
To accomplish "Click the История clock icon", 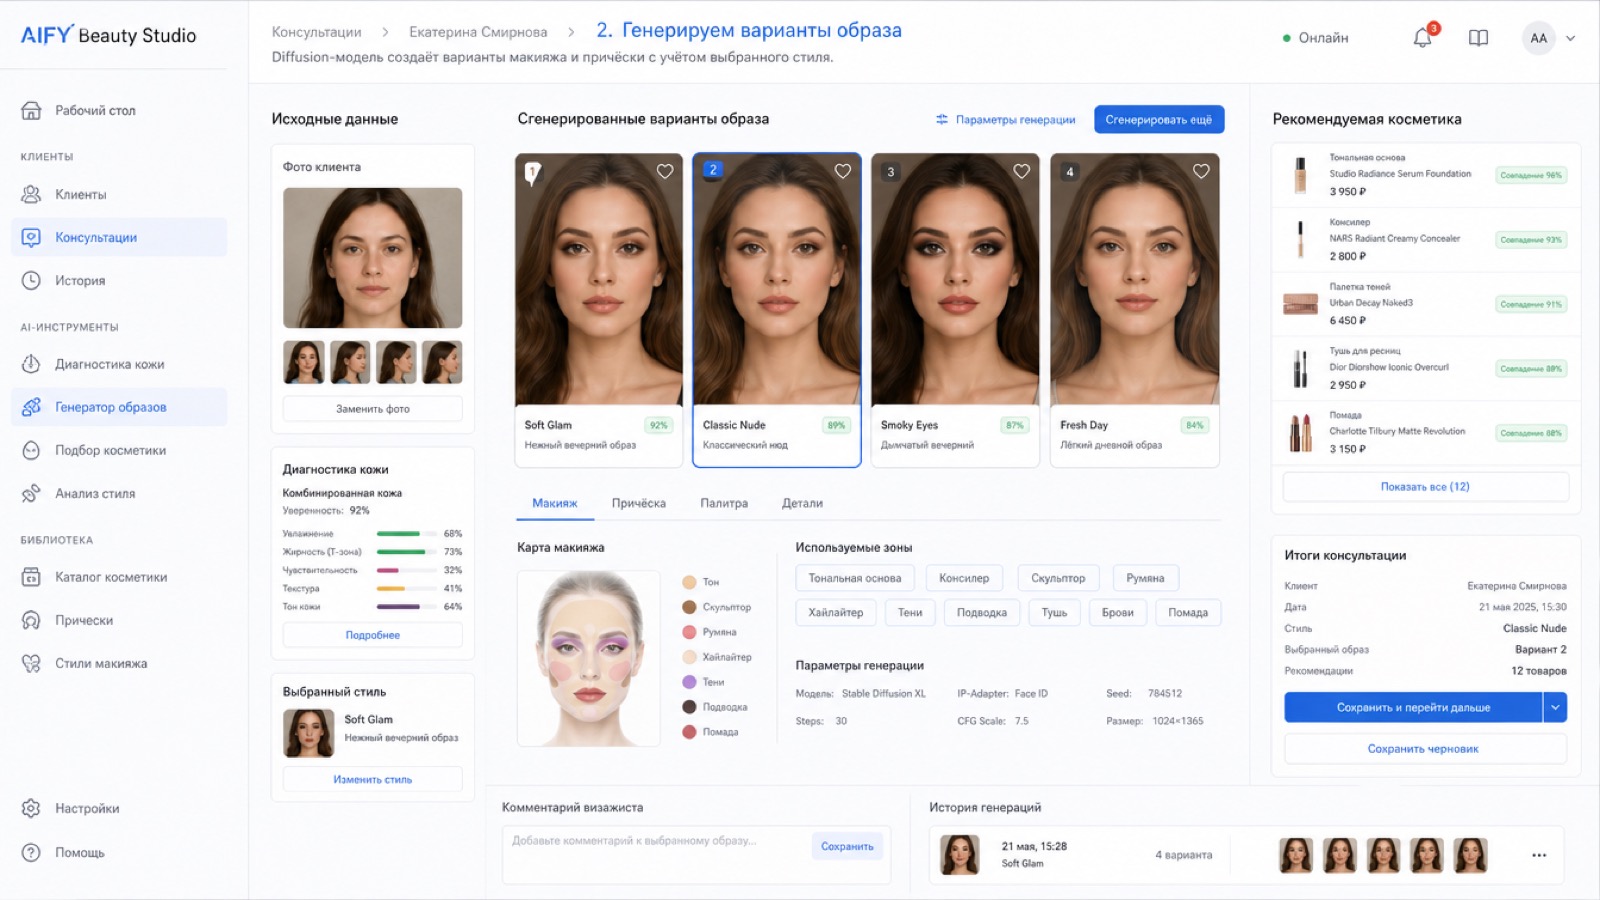I will coord(31,280).
